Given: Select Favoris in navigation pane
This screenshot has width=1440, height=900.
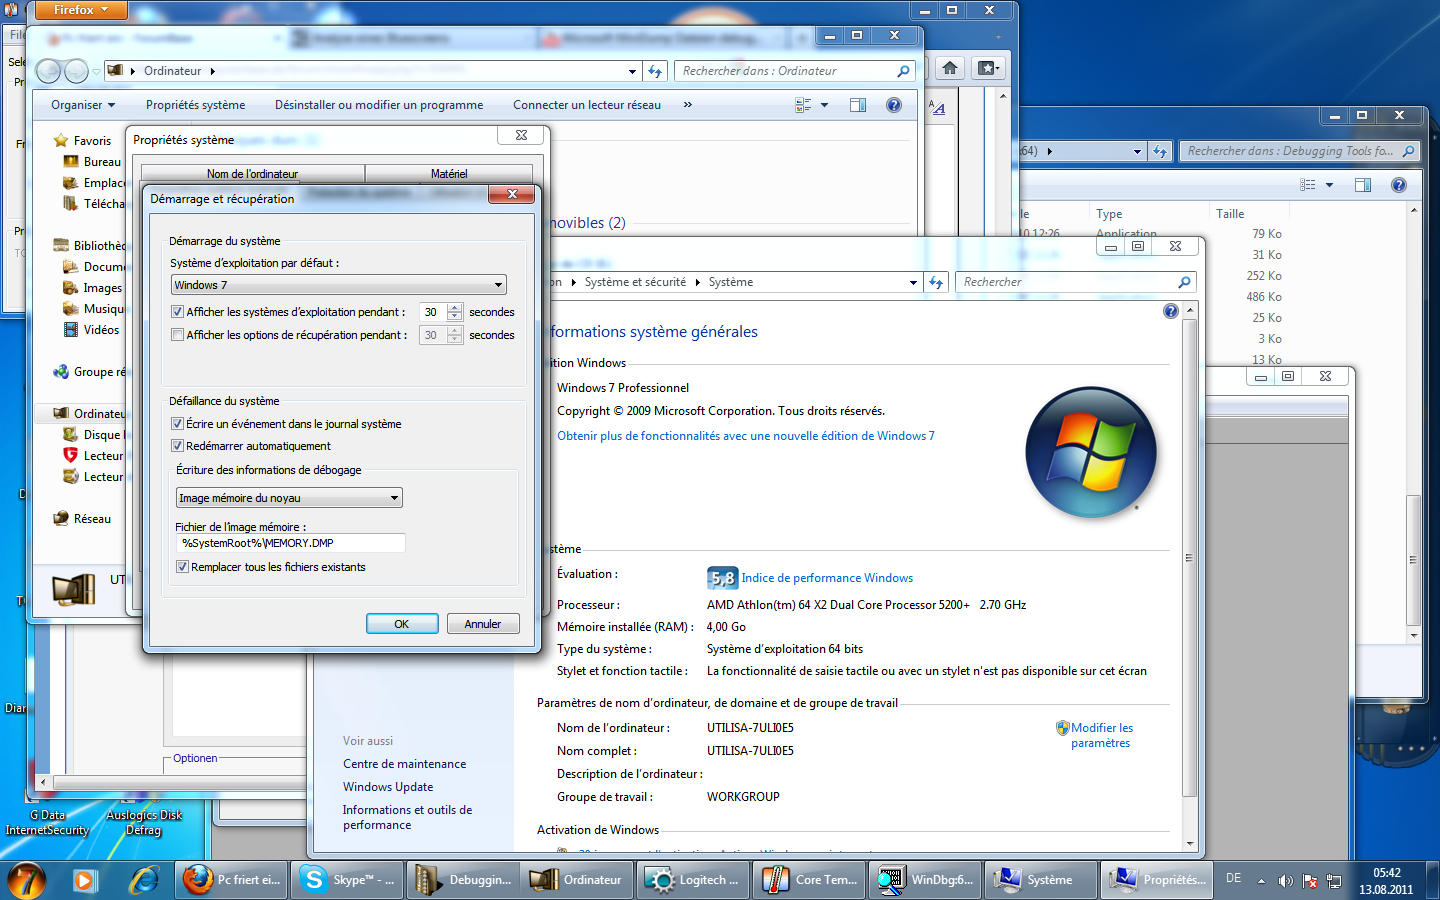Looking at the screenshot, I should coord(92,141).
